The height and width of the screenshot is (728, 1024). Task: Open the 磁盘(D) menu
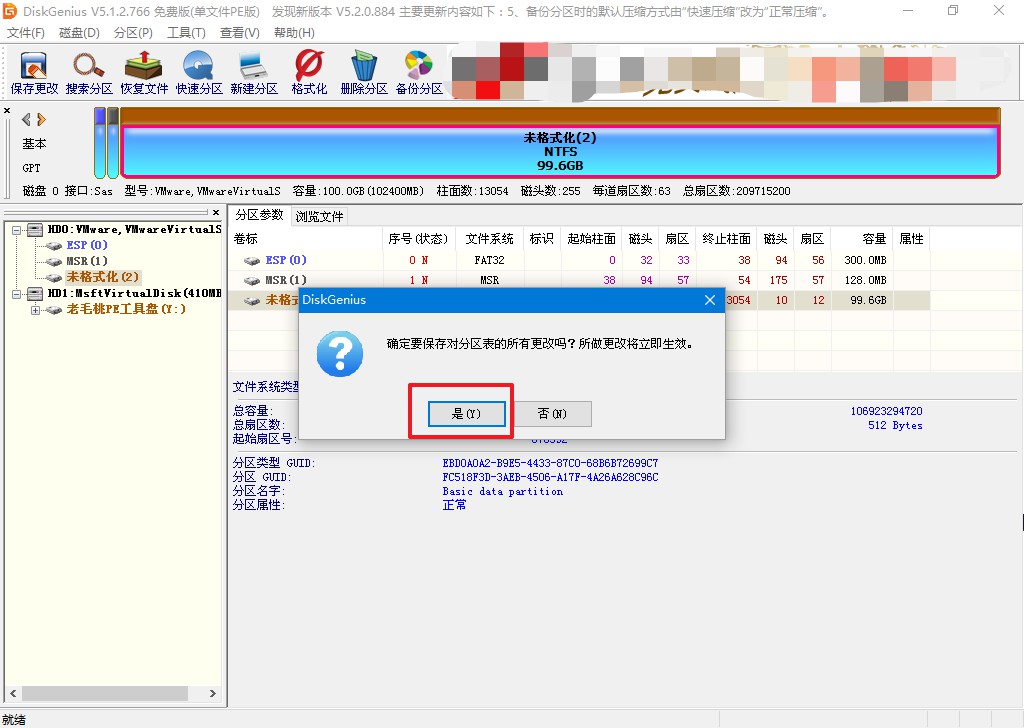(x=80, y=33)
